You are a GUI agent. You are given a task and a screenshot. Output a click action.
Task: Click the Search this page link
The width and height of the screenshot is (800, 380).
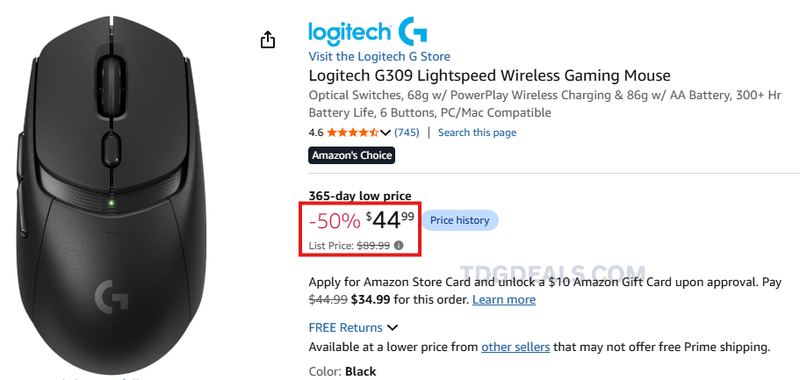pyautogui.click(x=477, y=133)
